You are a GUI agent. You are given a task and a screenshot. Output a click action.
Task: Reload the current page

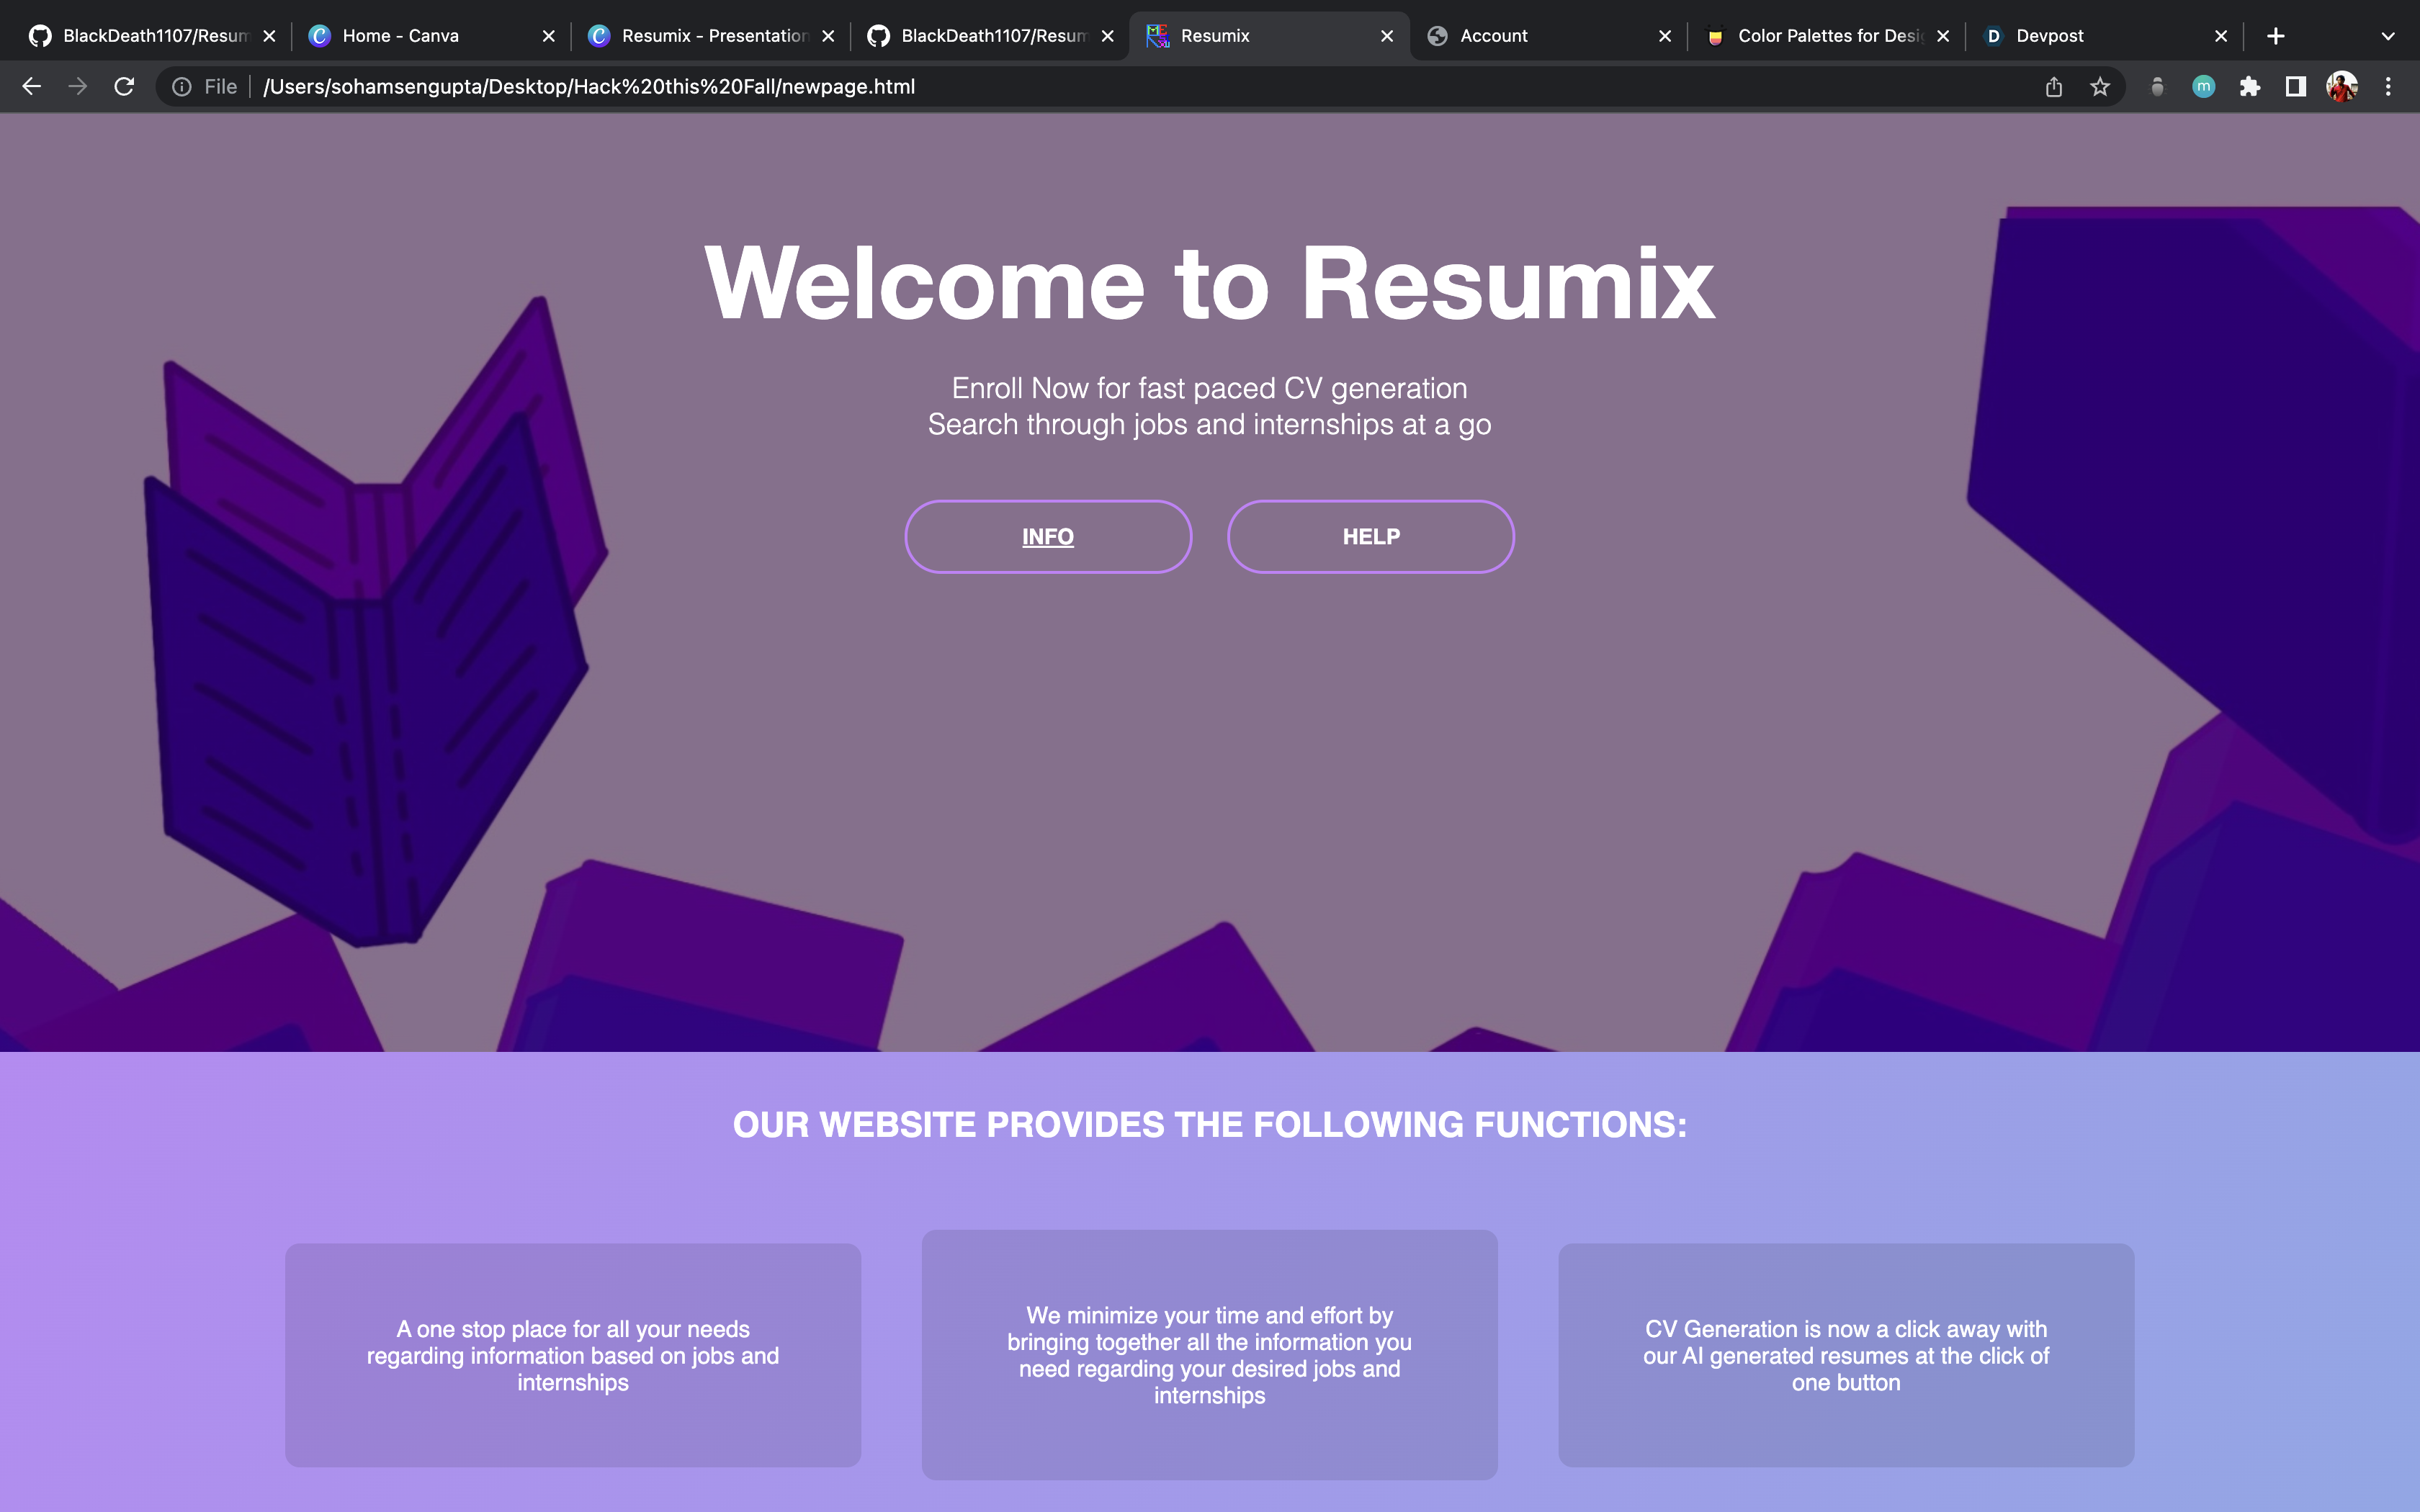124,87
